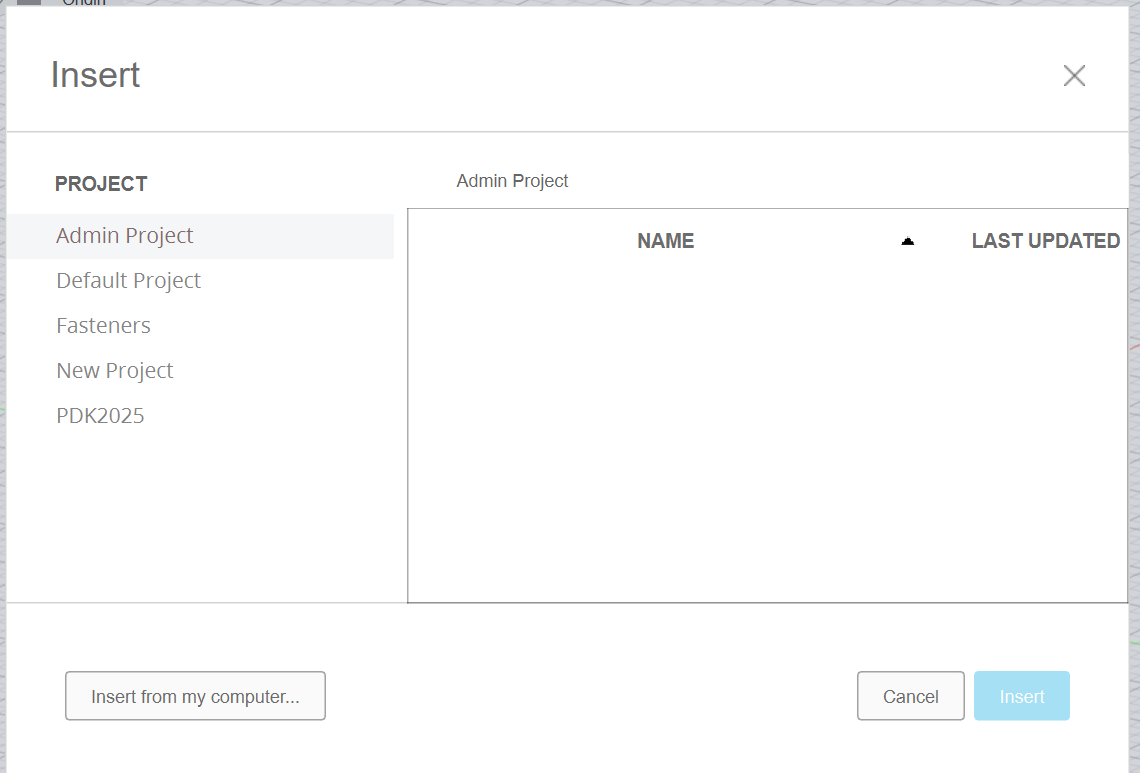The image size is (1140, 773).
Task: Click the blue Insert button
Action: pyautogui.click(x=1021, y=696)
